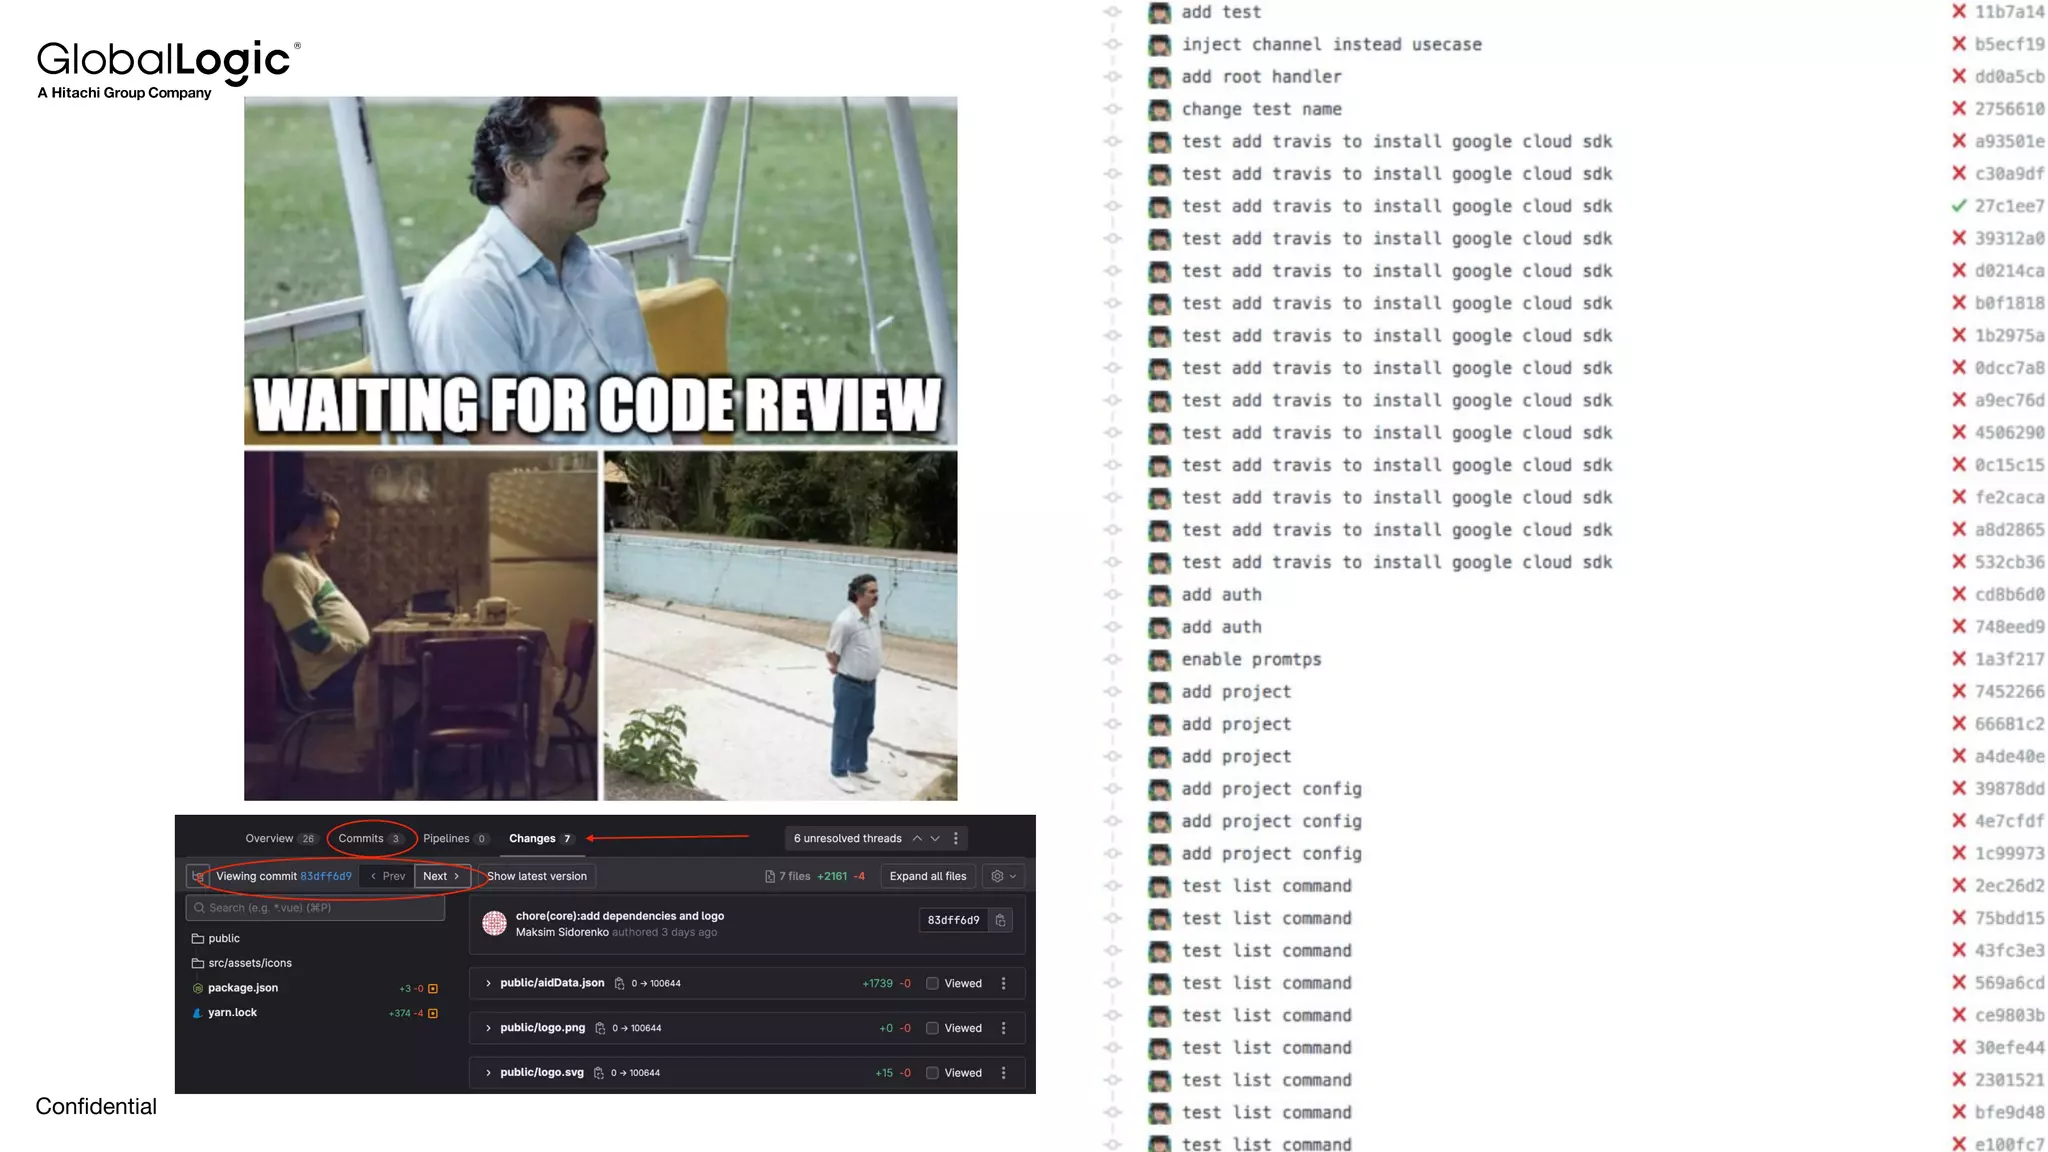Viewport: 2048px width, 1152px height.
Task: Mark public/aidData.json as Viewed
Action: (932, 983)
